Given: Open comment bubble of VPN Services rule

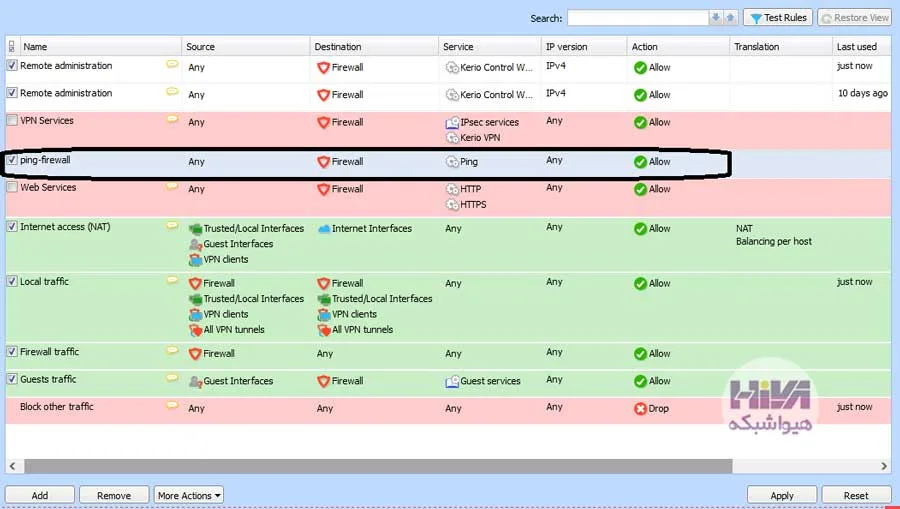Looking at the screenshot, I should [x=172, y=119].
